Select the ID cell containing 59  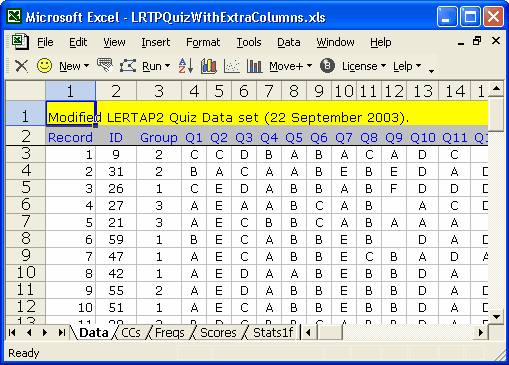[116, 239]
